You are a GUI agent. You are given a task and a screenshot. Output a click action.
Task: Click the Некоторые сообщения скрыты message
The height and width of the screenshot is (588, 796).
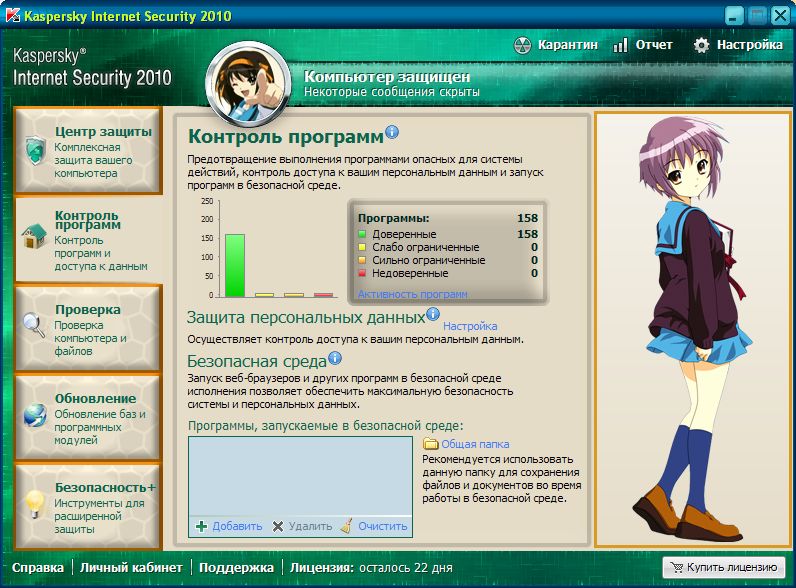pyautogui.click(x=391, y=92)
